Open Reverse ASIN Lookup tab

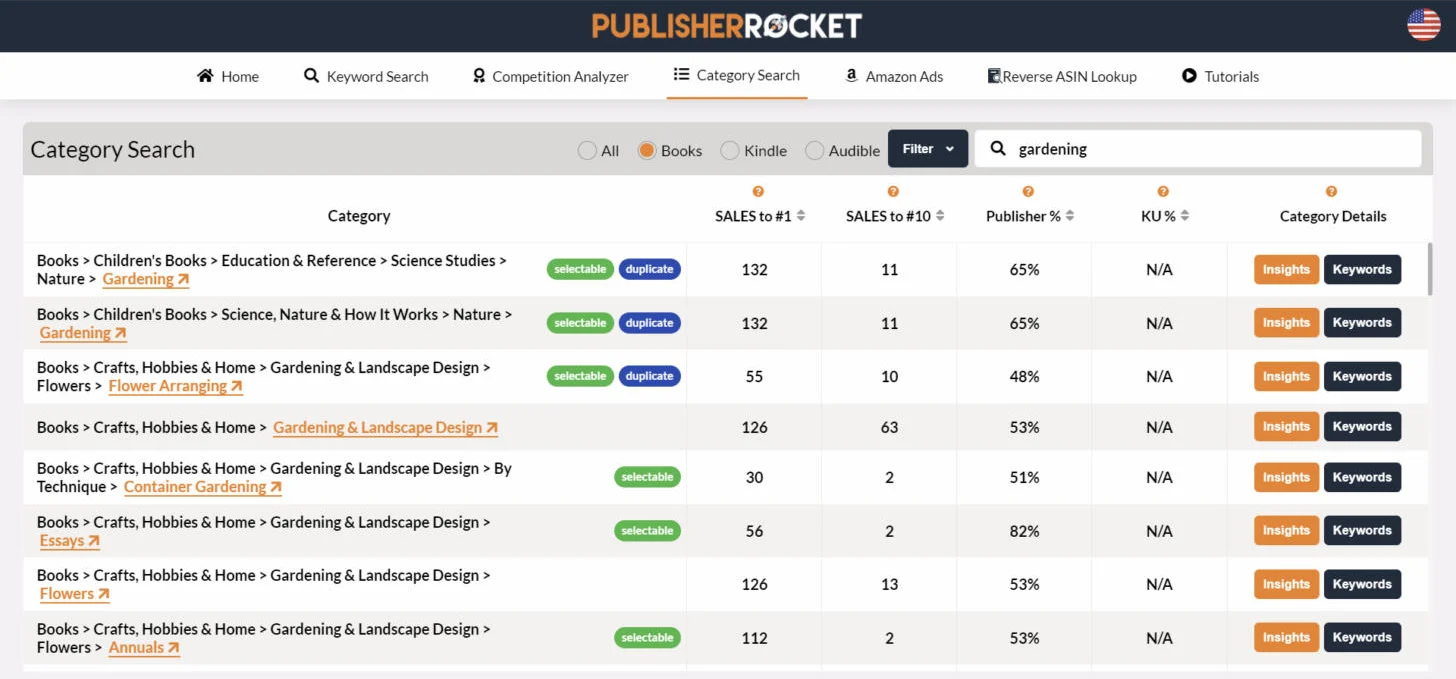[1062, 76]
